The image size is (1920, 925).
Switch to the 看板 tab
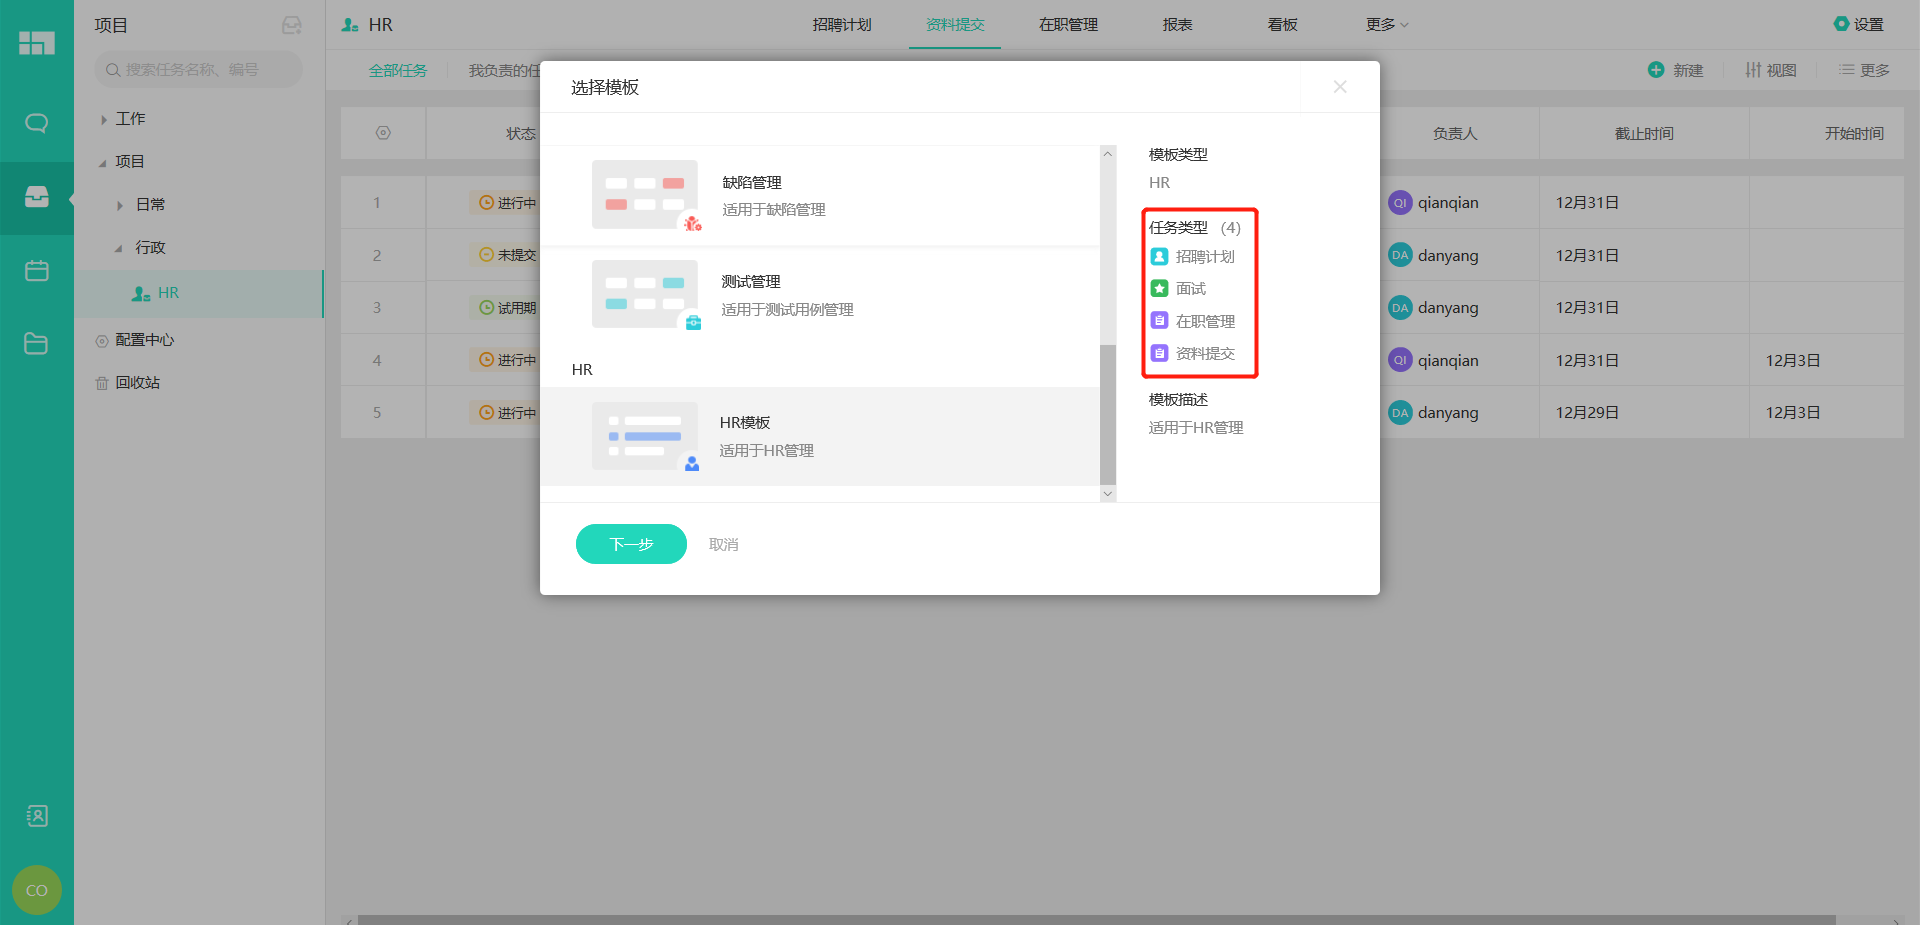point(1282,25)
